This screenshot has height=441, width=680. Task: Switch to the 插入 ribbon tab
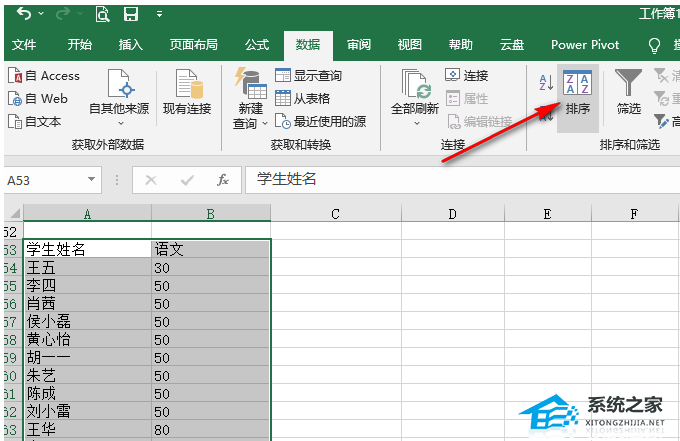tap(131, 45)
